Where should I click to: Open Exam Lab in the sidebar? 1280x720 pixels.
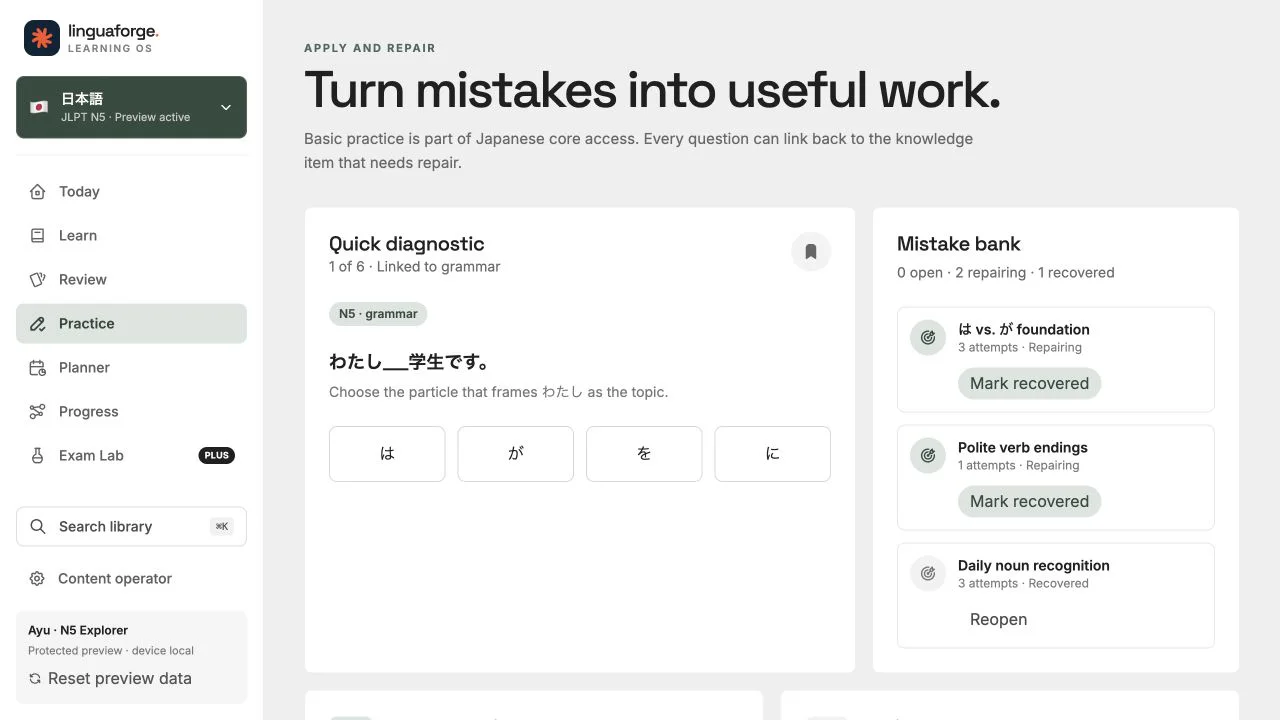point(131,456)
